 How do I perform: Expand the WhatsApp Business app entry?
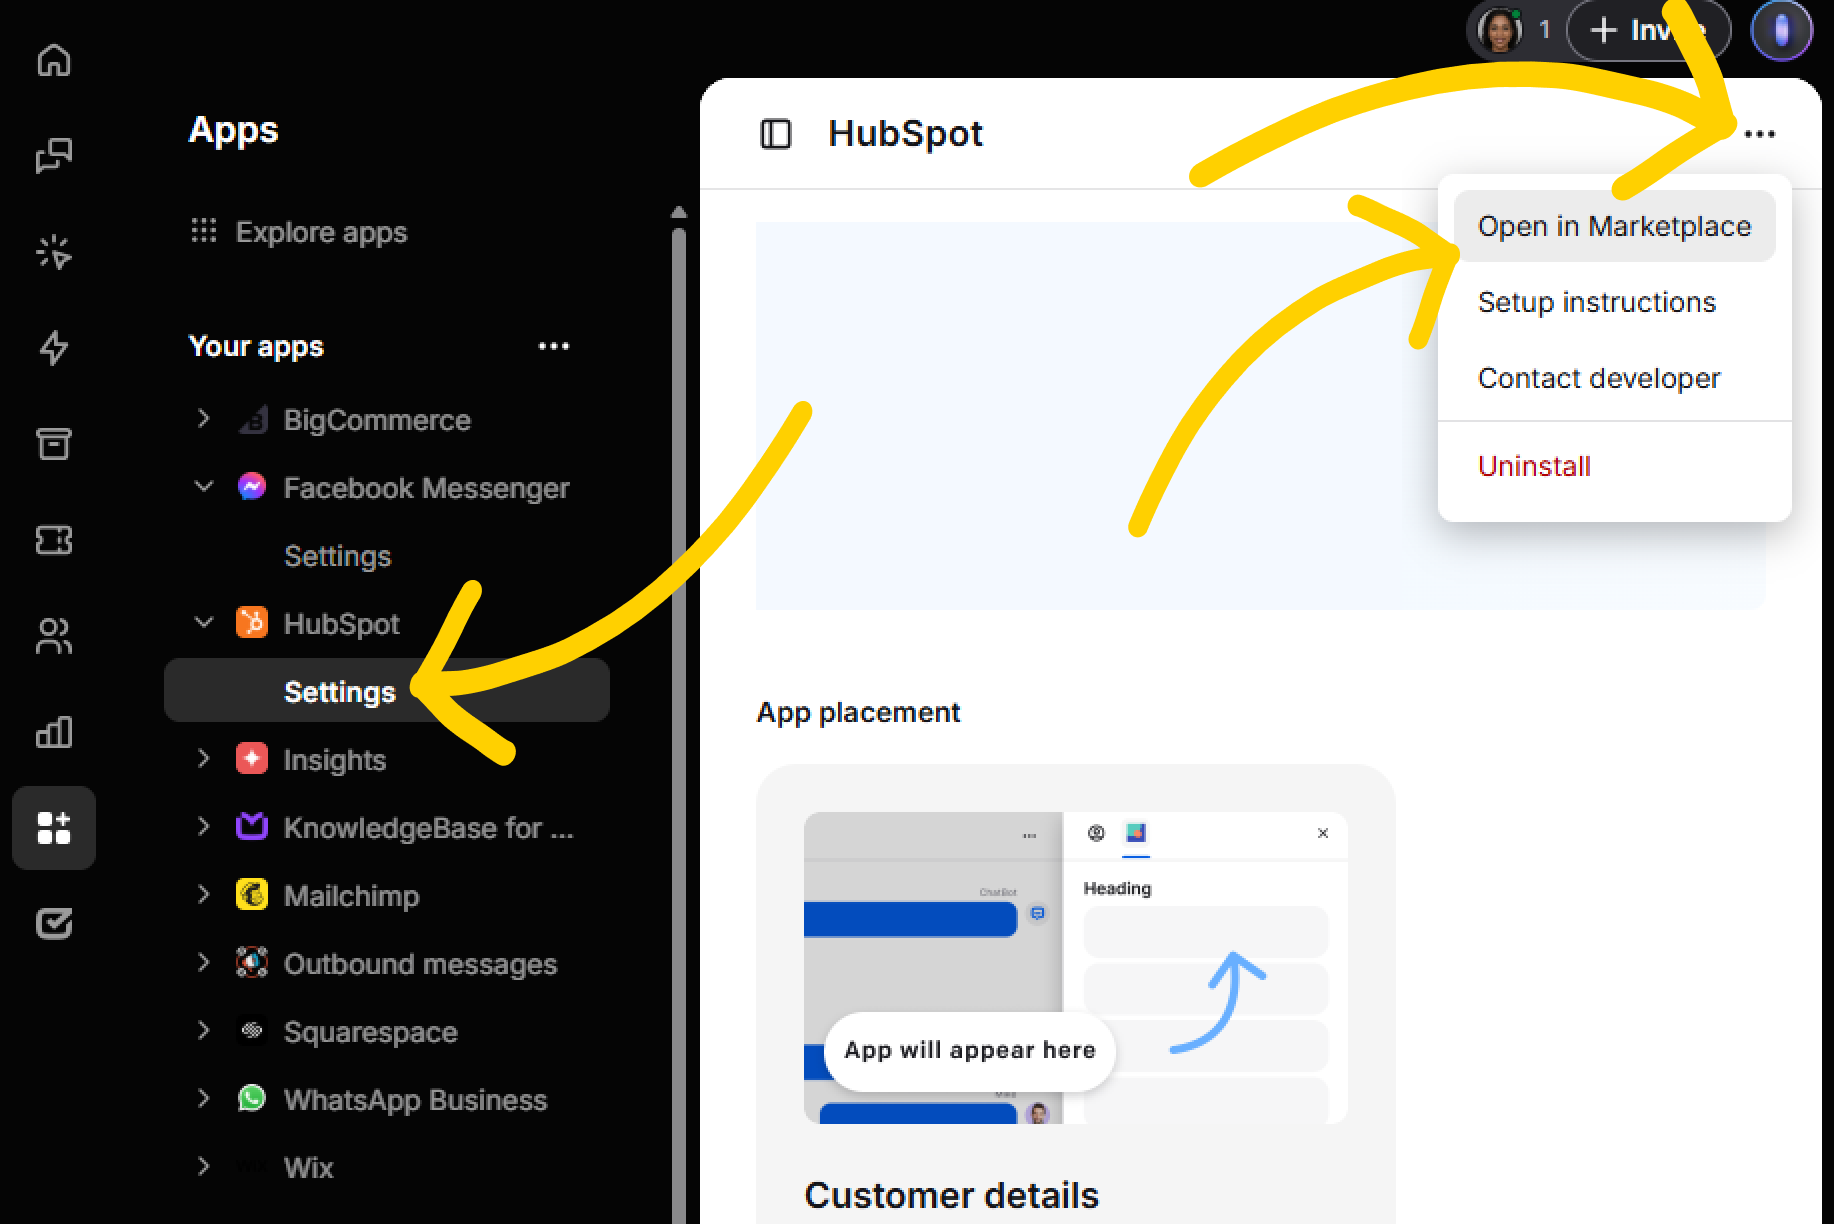pos(203,1098)
